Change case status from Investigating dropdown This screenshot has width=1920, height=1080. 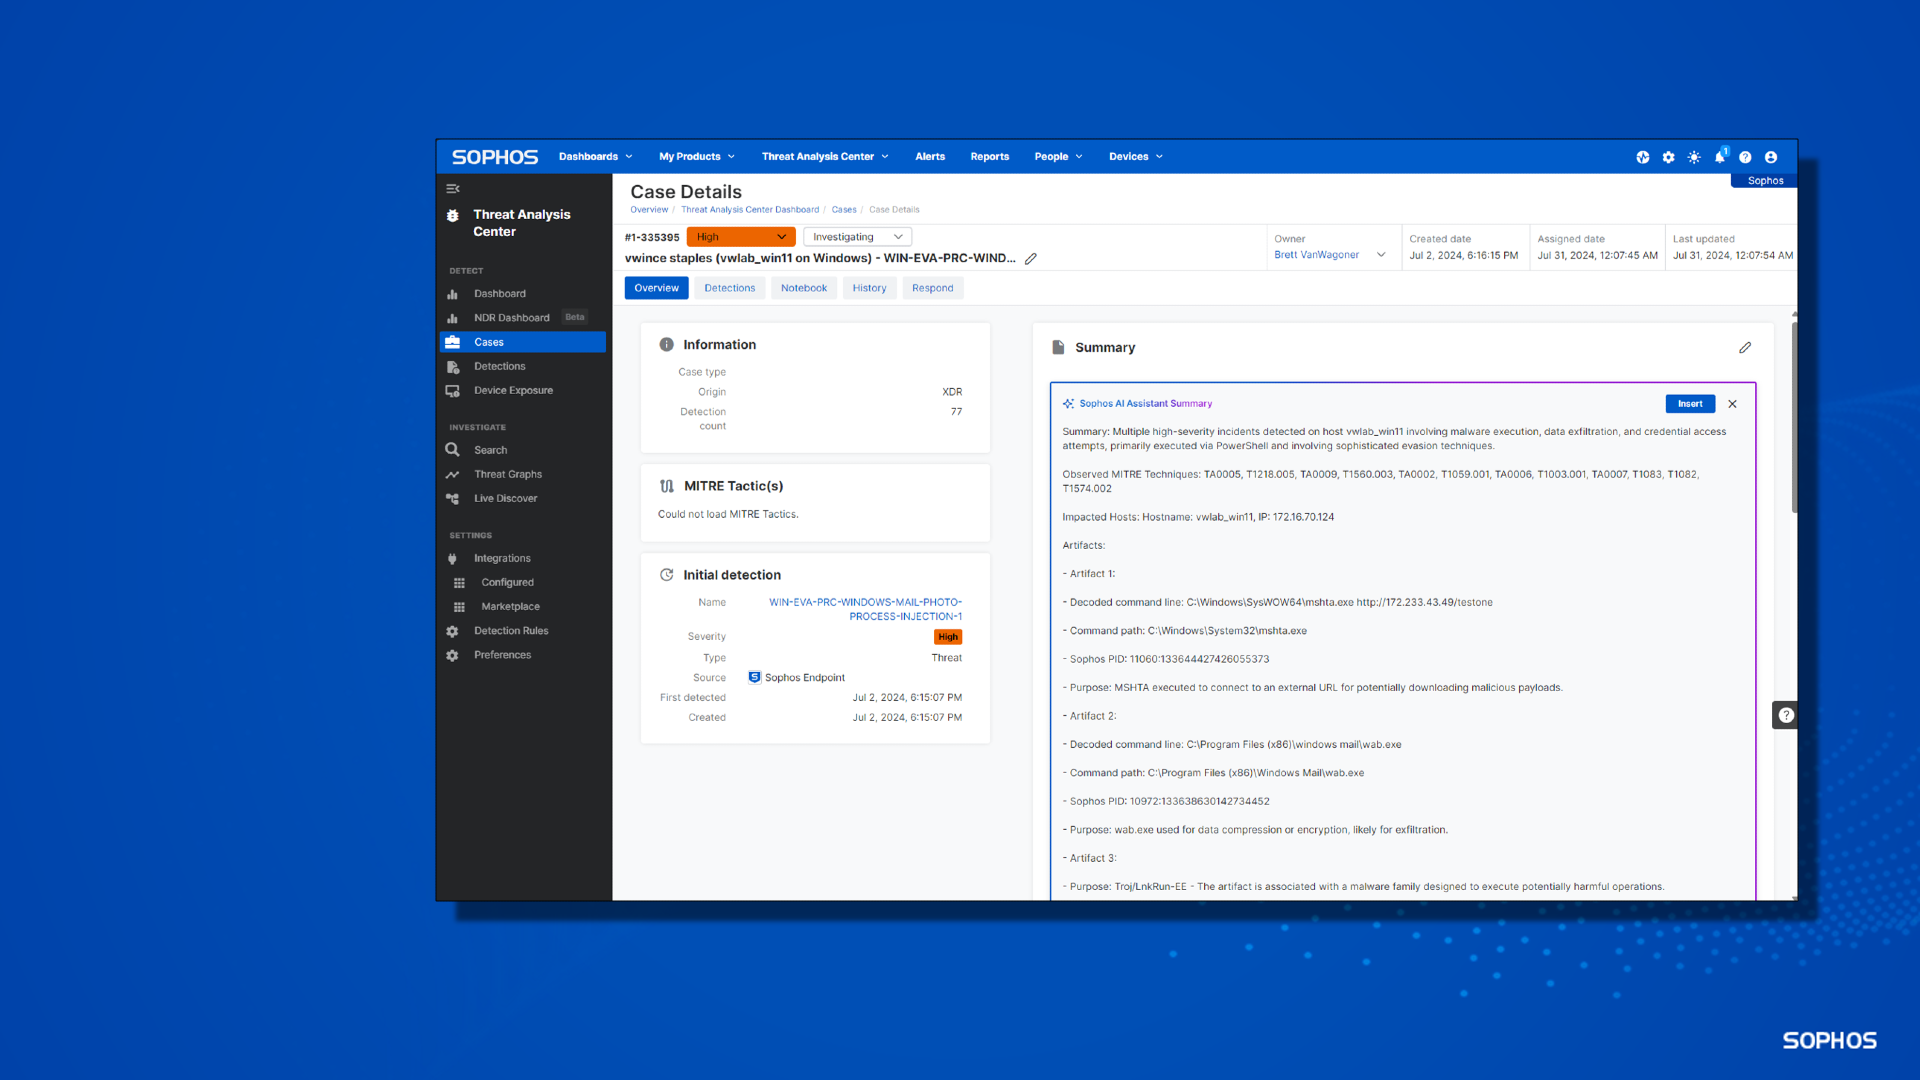coord(855,236)
